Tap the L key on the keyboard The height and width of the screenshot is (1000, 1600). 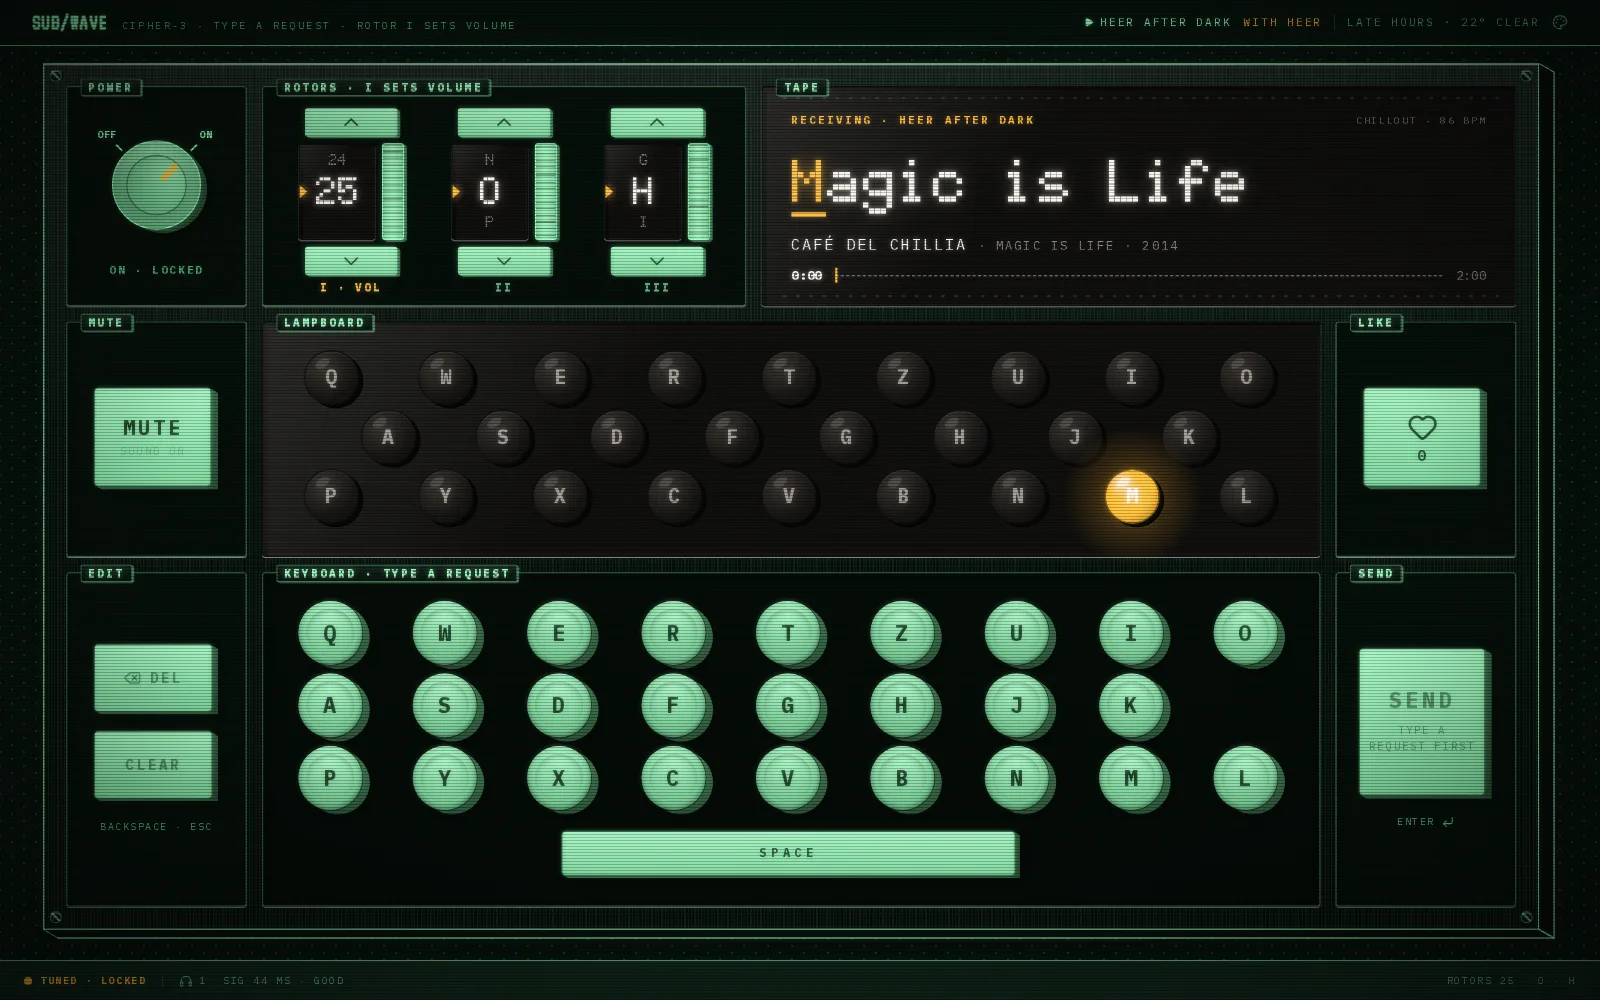[x=1245, y=778]
